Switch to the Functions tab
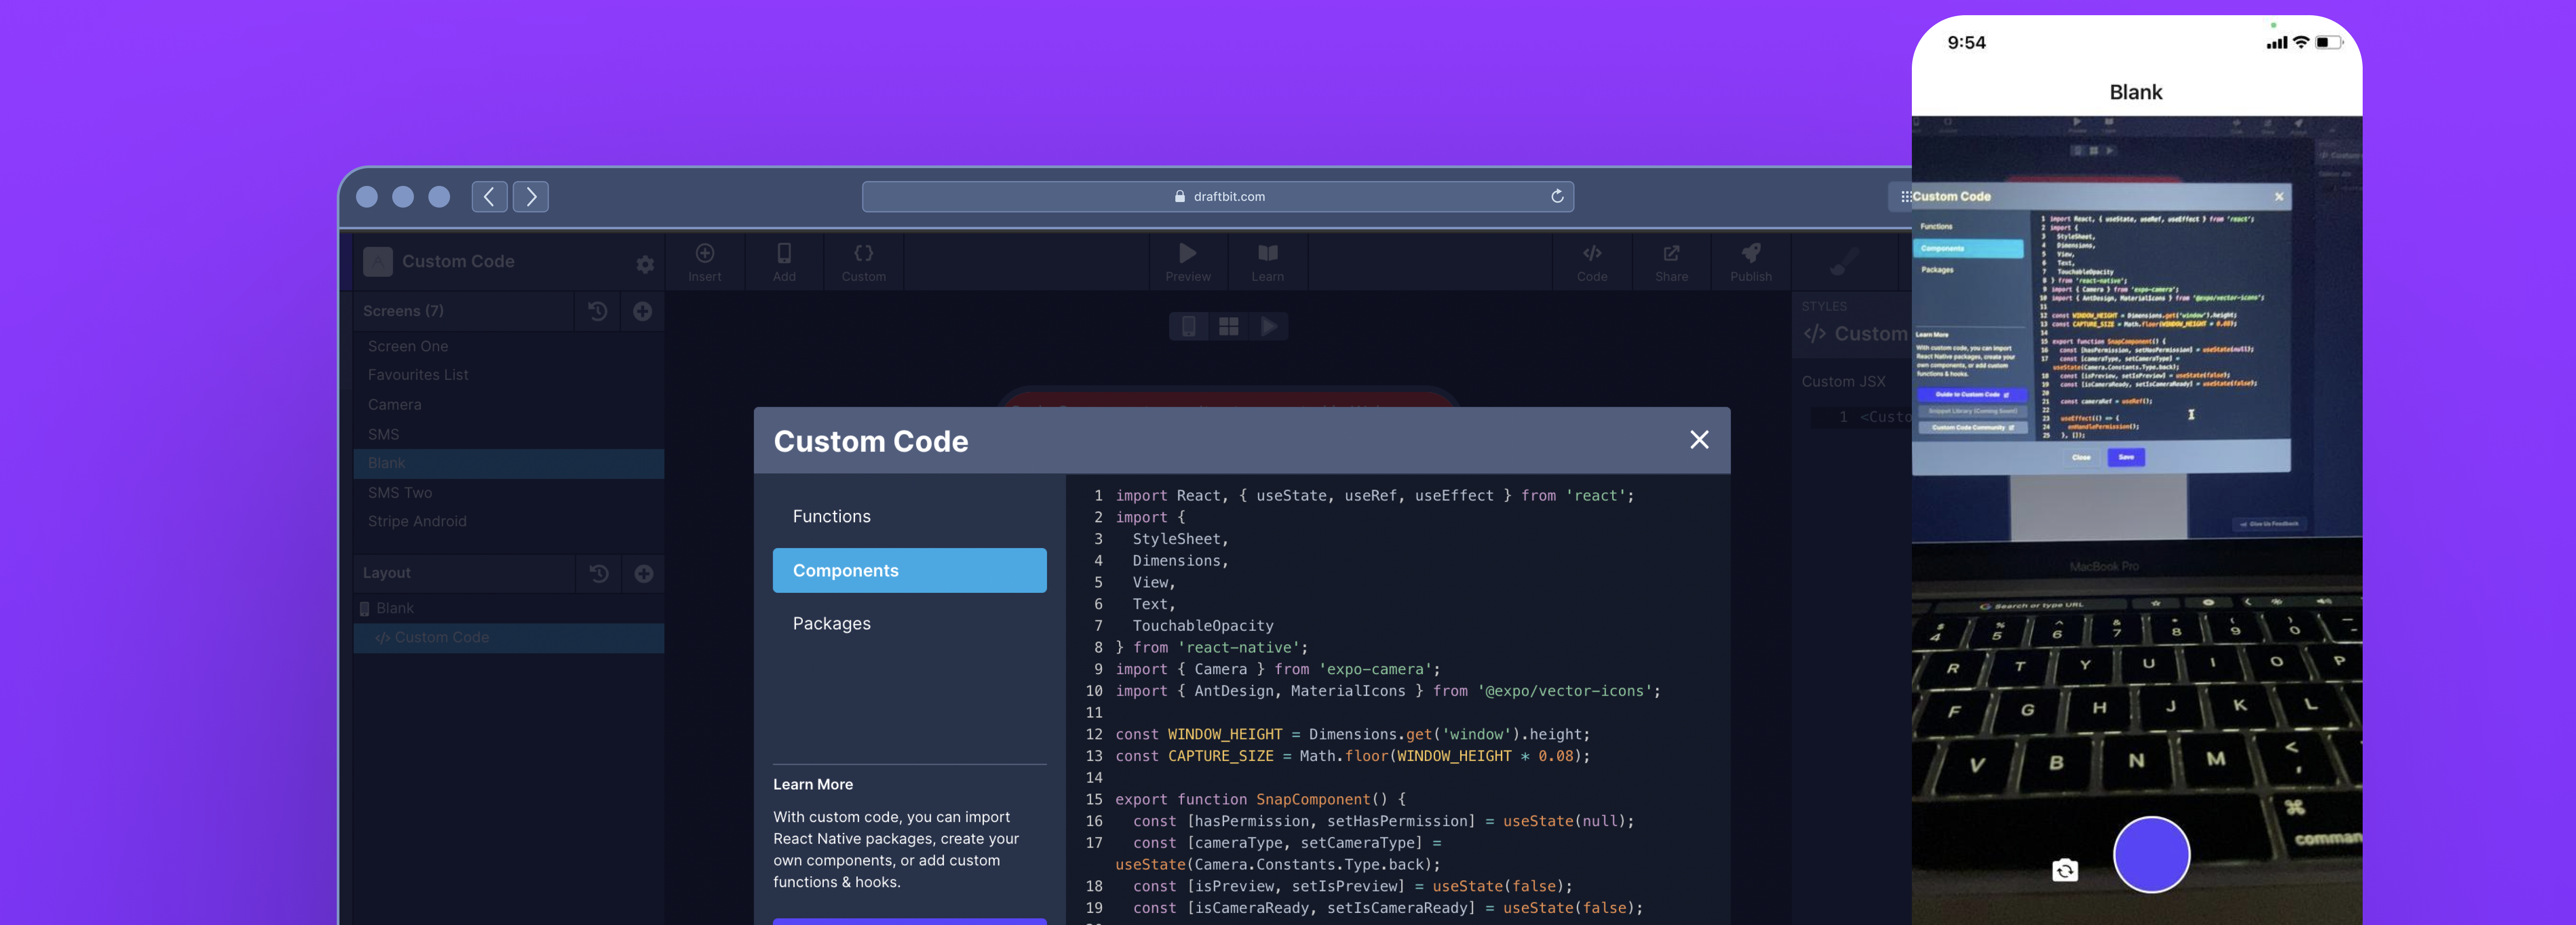This screenshot has height=925, width=2576. (910, 517)
